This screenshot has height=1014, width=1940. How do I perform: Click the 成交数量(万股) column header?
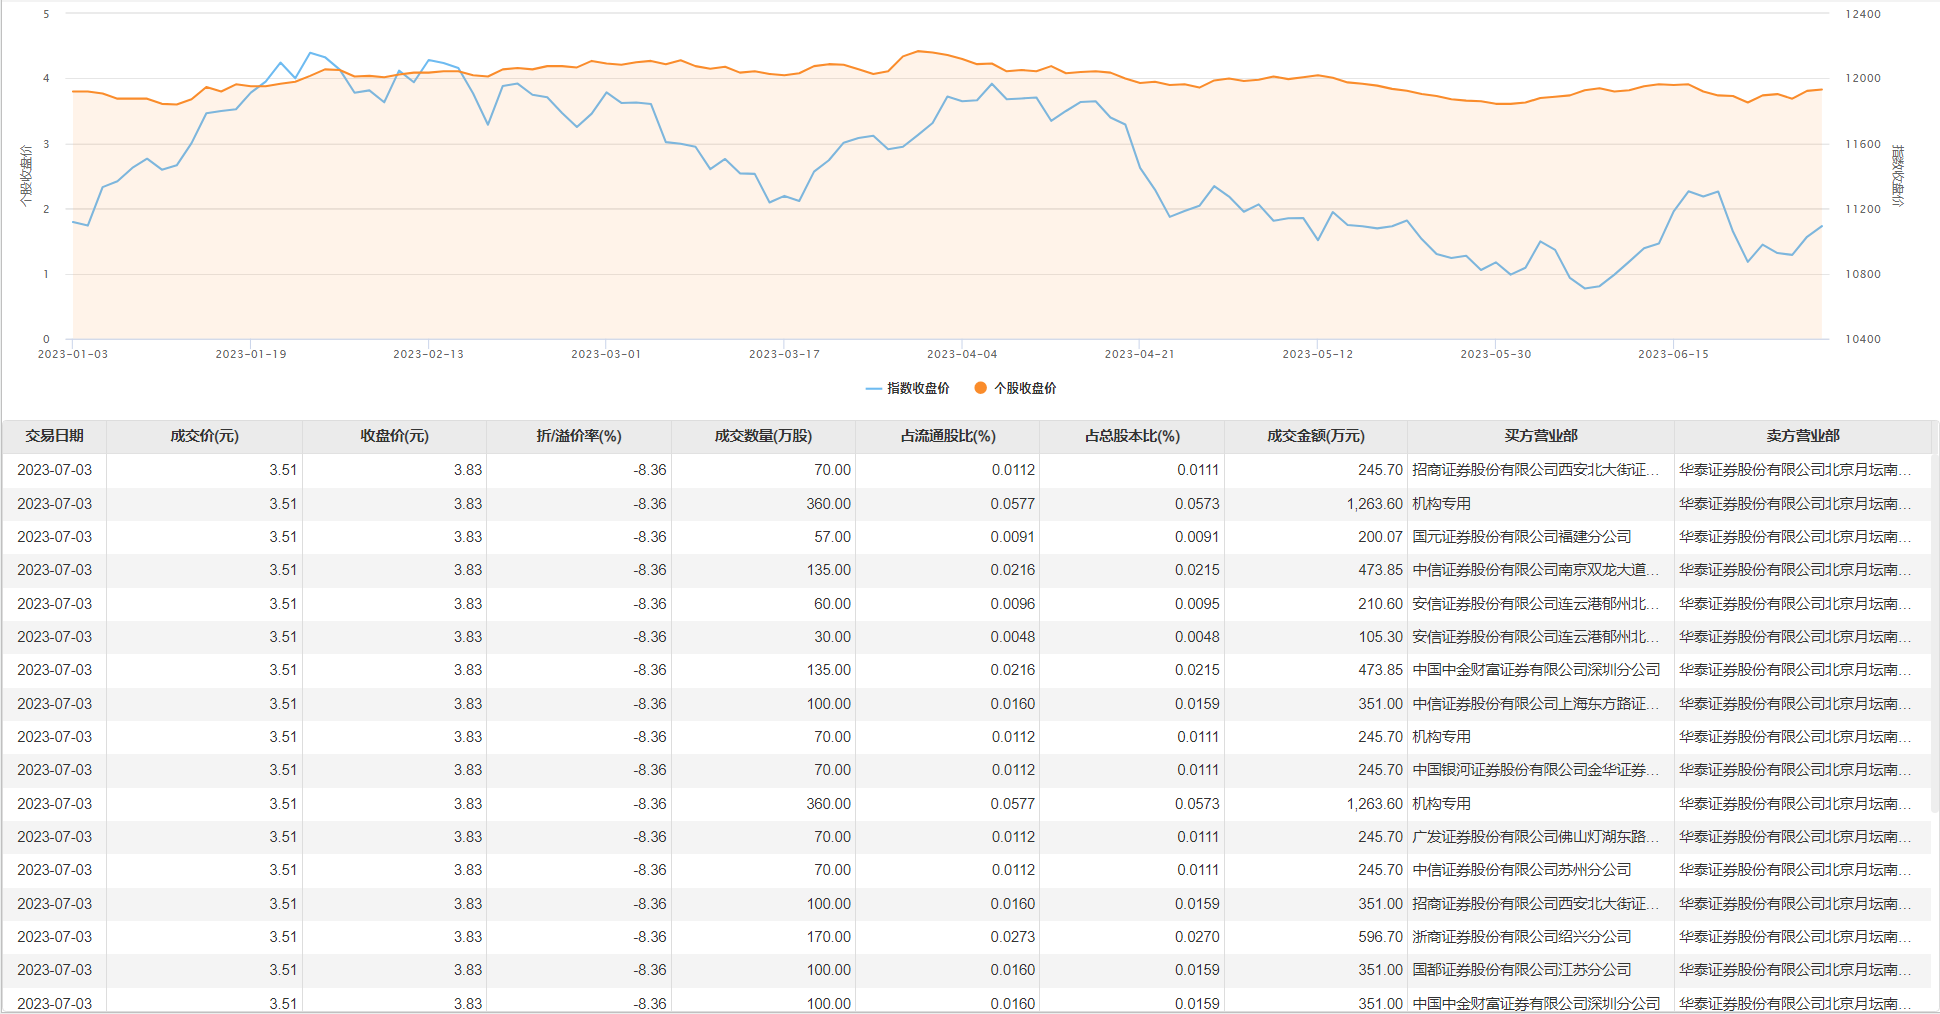coord(763,436)
